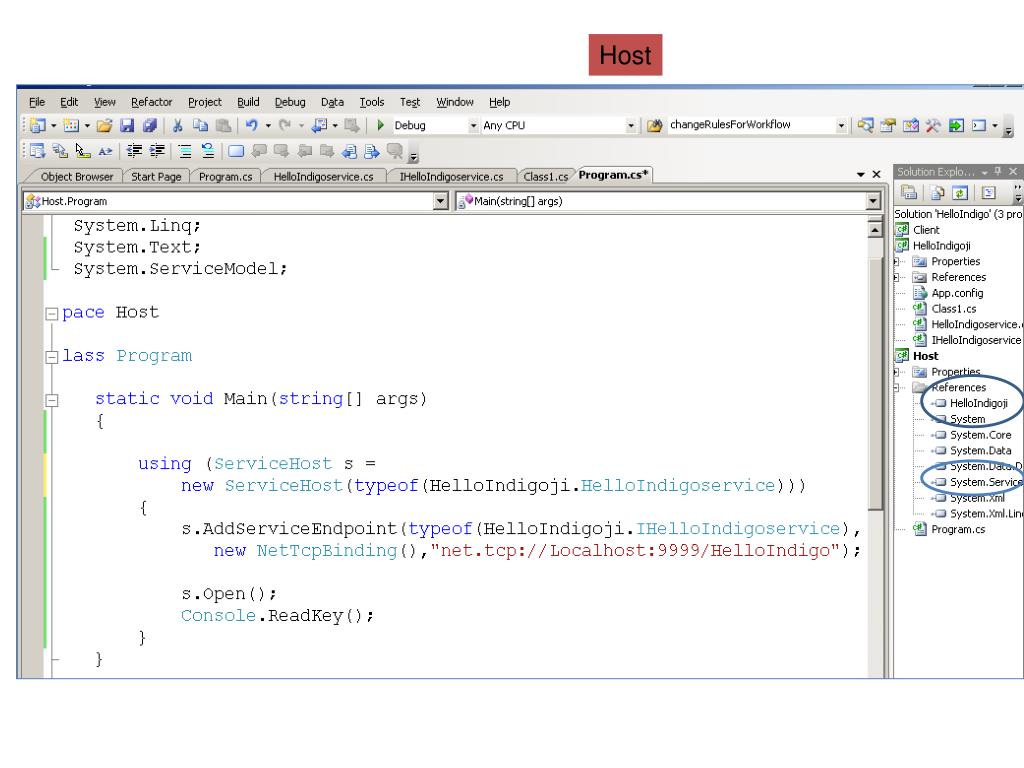Click the Find in Files icon

[654, 125]
